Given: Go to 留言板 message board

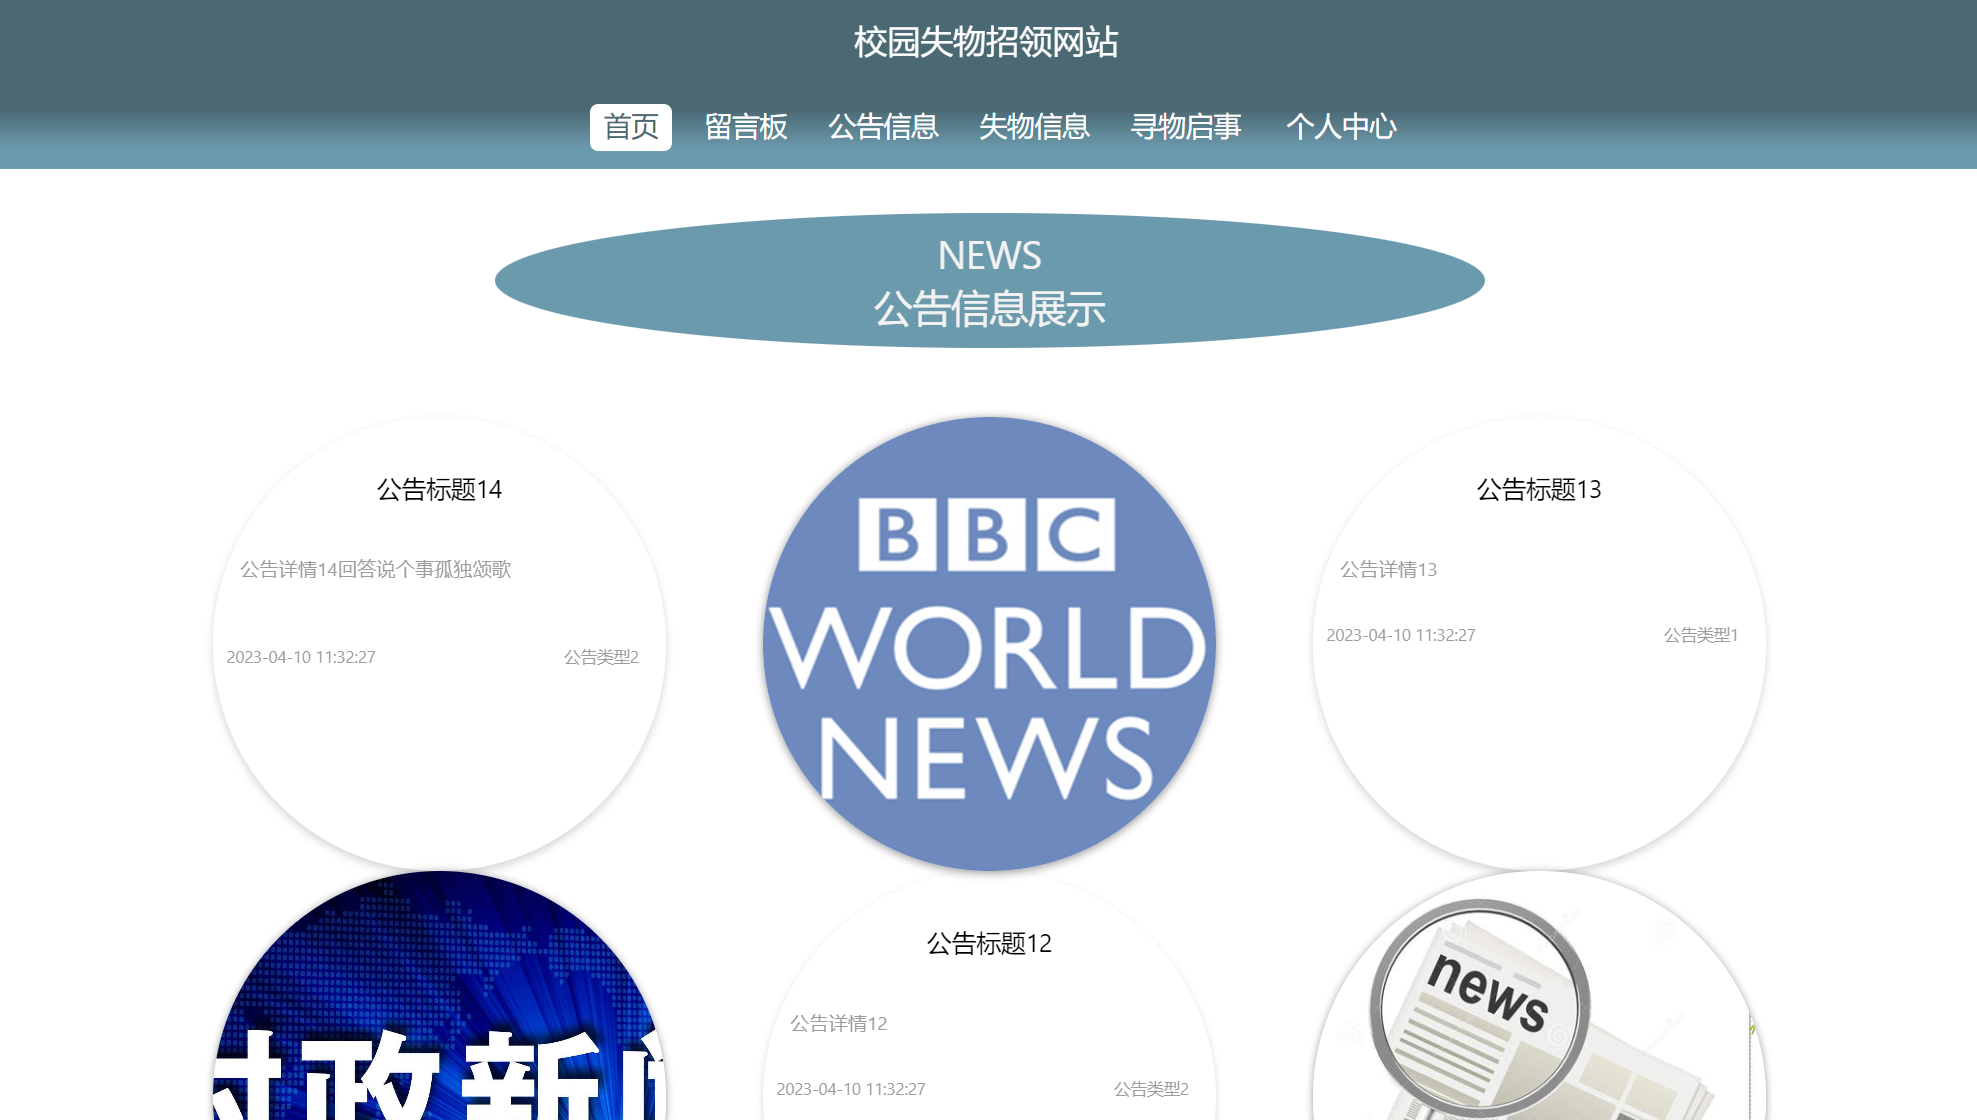Looking at the screenshot, I should (x=746, y=127).
